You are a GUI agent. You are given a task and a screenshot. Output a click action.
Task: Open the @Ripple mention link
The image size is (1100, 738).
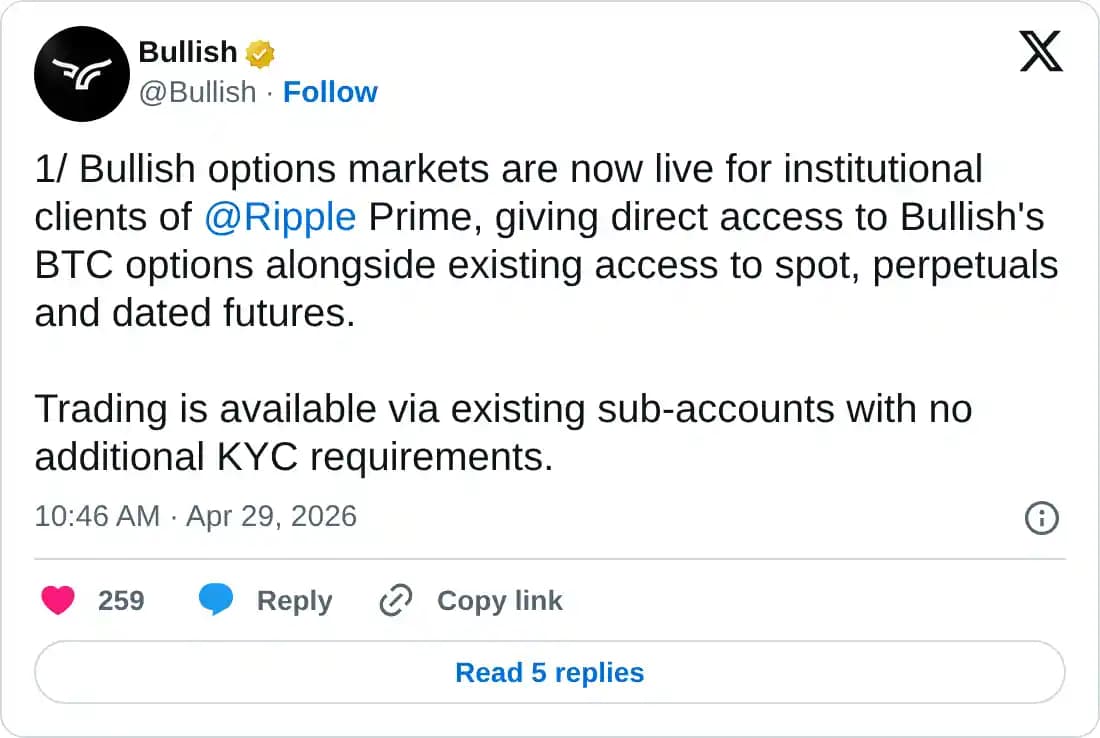click(x=280, y=216)
